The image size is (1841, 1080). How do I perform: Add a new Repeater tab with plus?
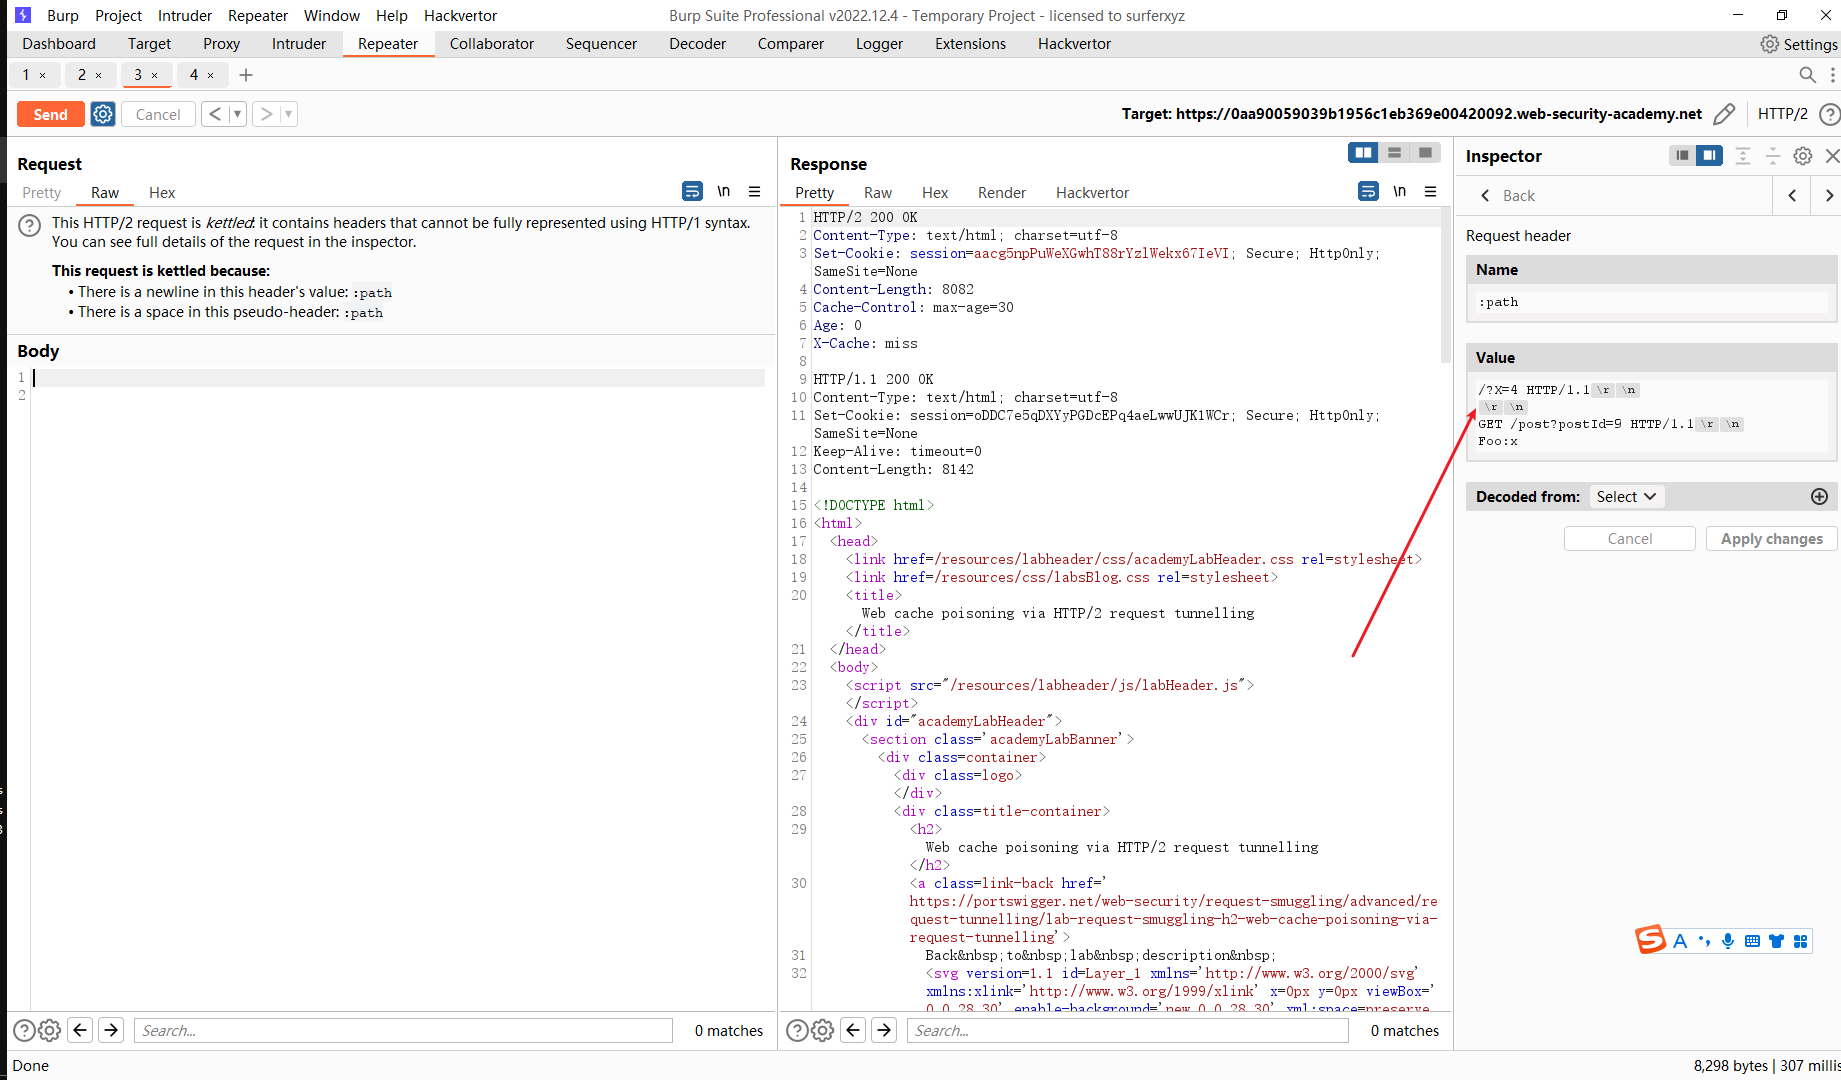click(246, 75)
